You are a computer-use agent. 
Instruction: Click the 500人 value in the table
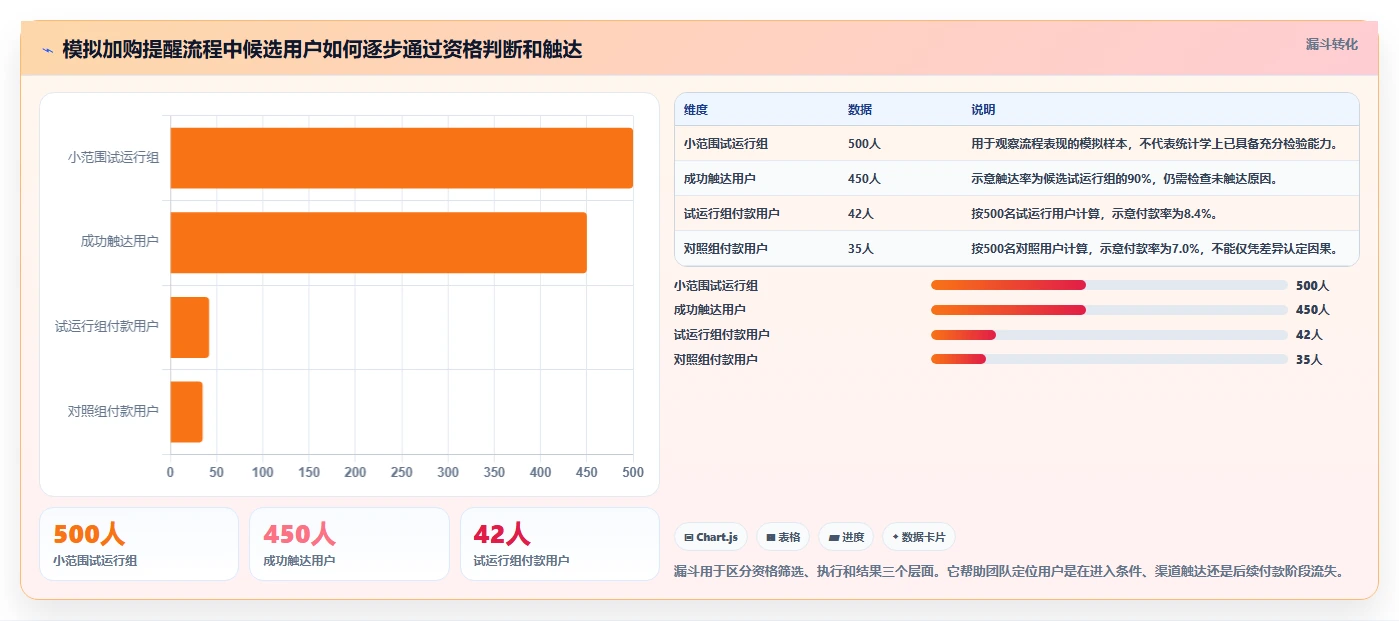coord(864,144)
